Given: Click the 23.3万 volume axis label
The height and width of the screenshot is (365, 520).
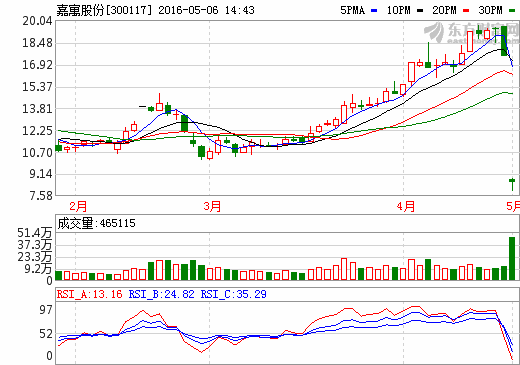Looking at the screenshot, I should coord(35,257).
